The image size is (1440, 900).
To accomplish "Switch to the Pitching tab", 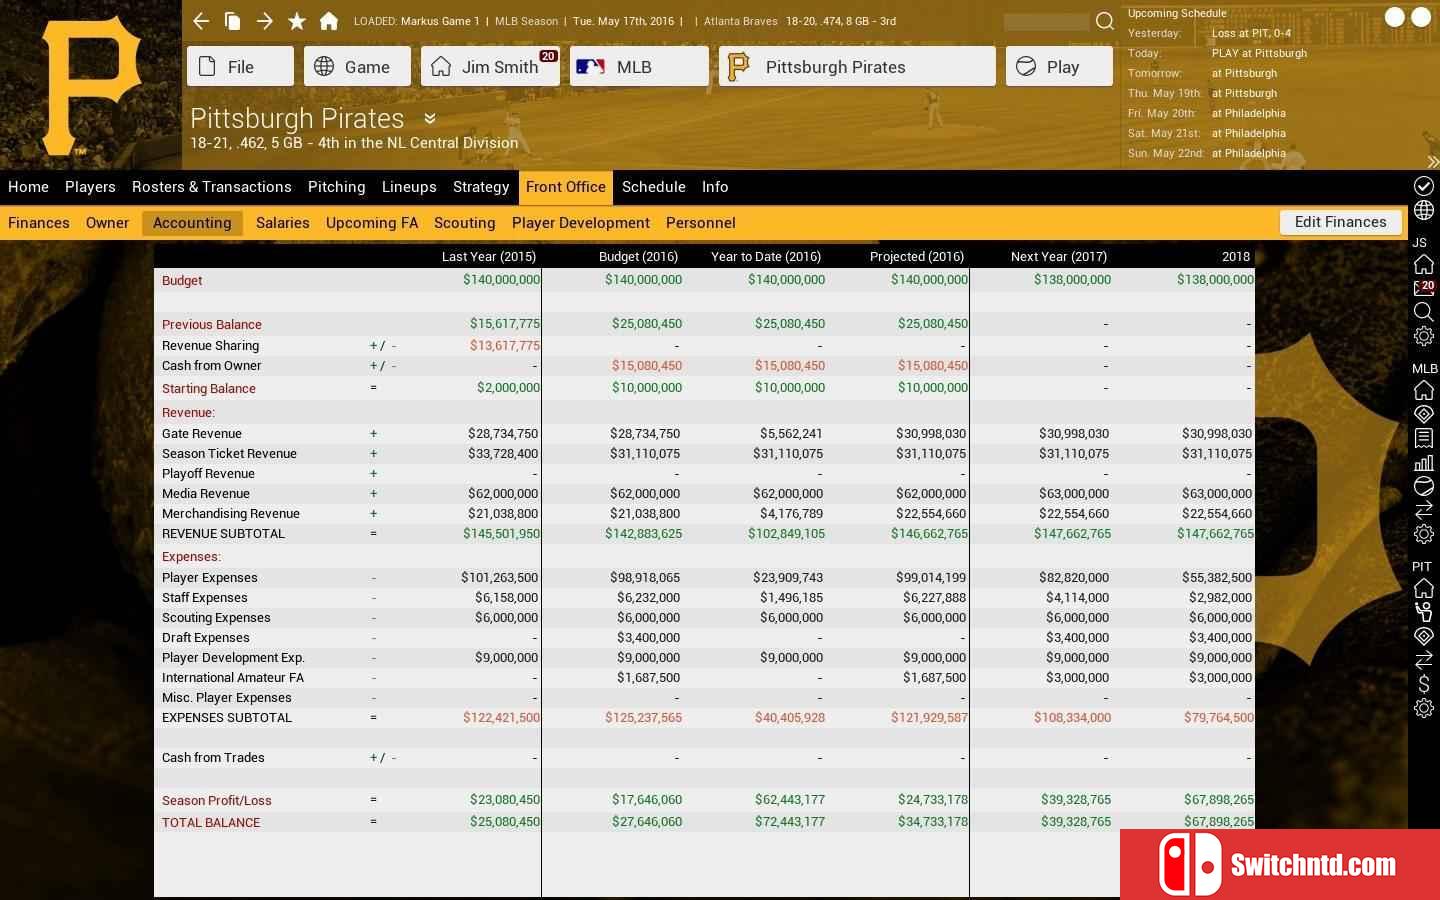I will pos(336,187).
